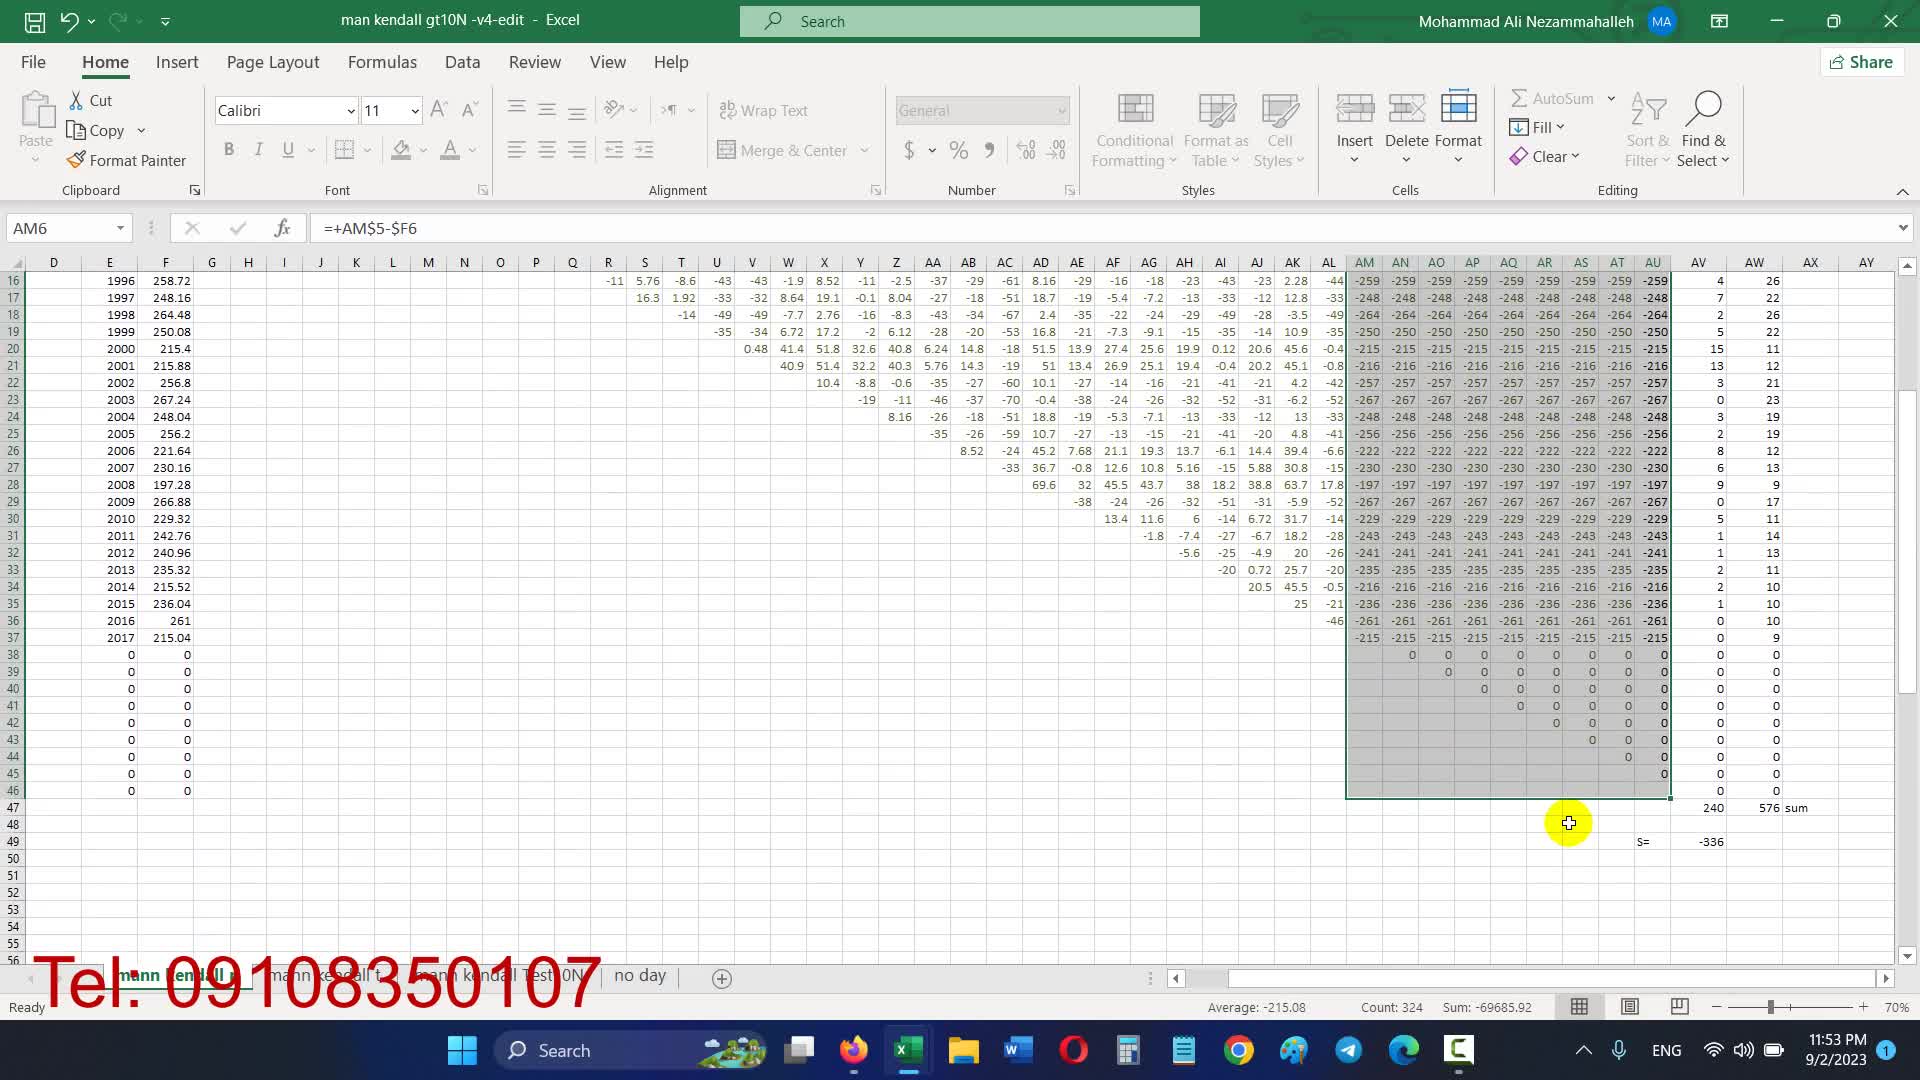
Task: Click the Center align text icon
Action: [547, 150]
